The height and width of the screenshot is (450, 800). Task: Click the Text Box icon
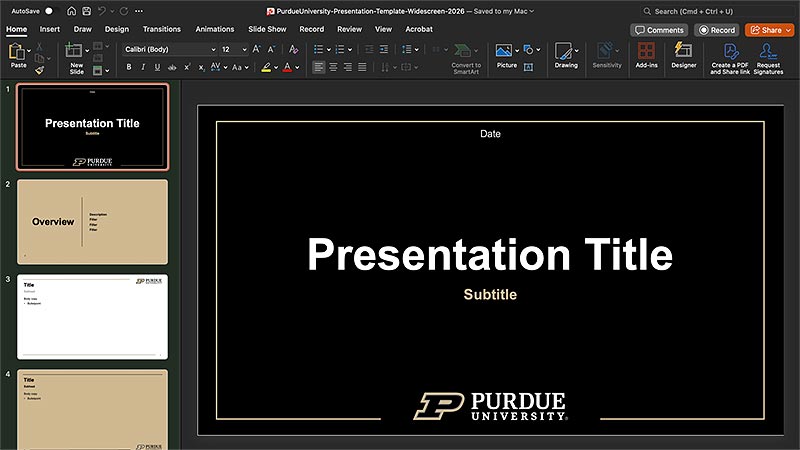529,67
